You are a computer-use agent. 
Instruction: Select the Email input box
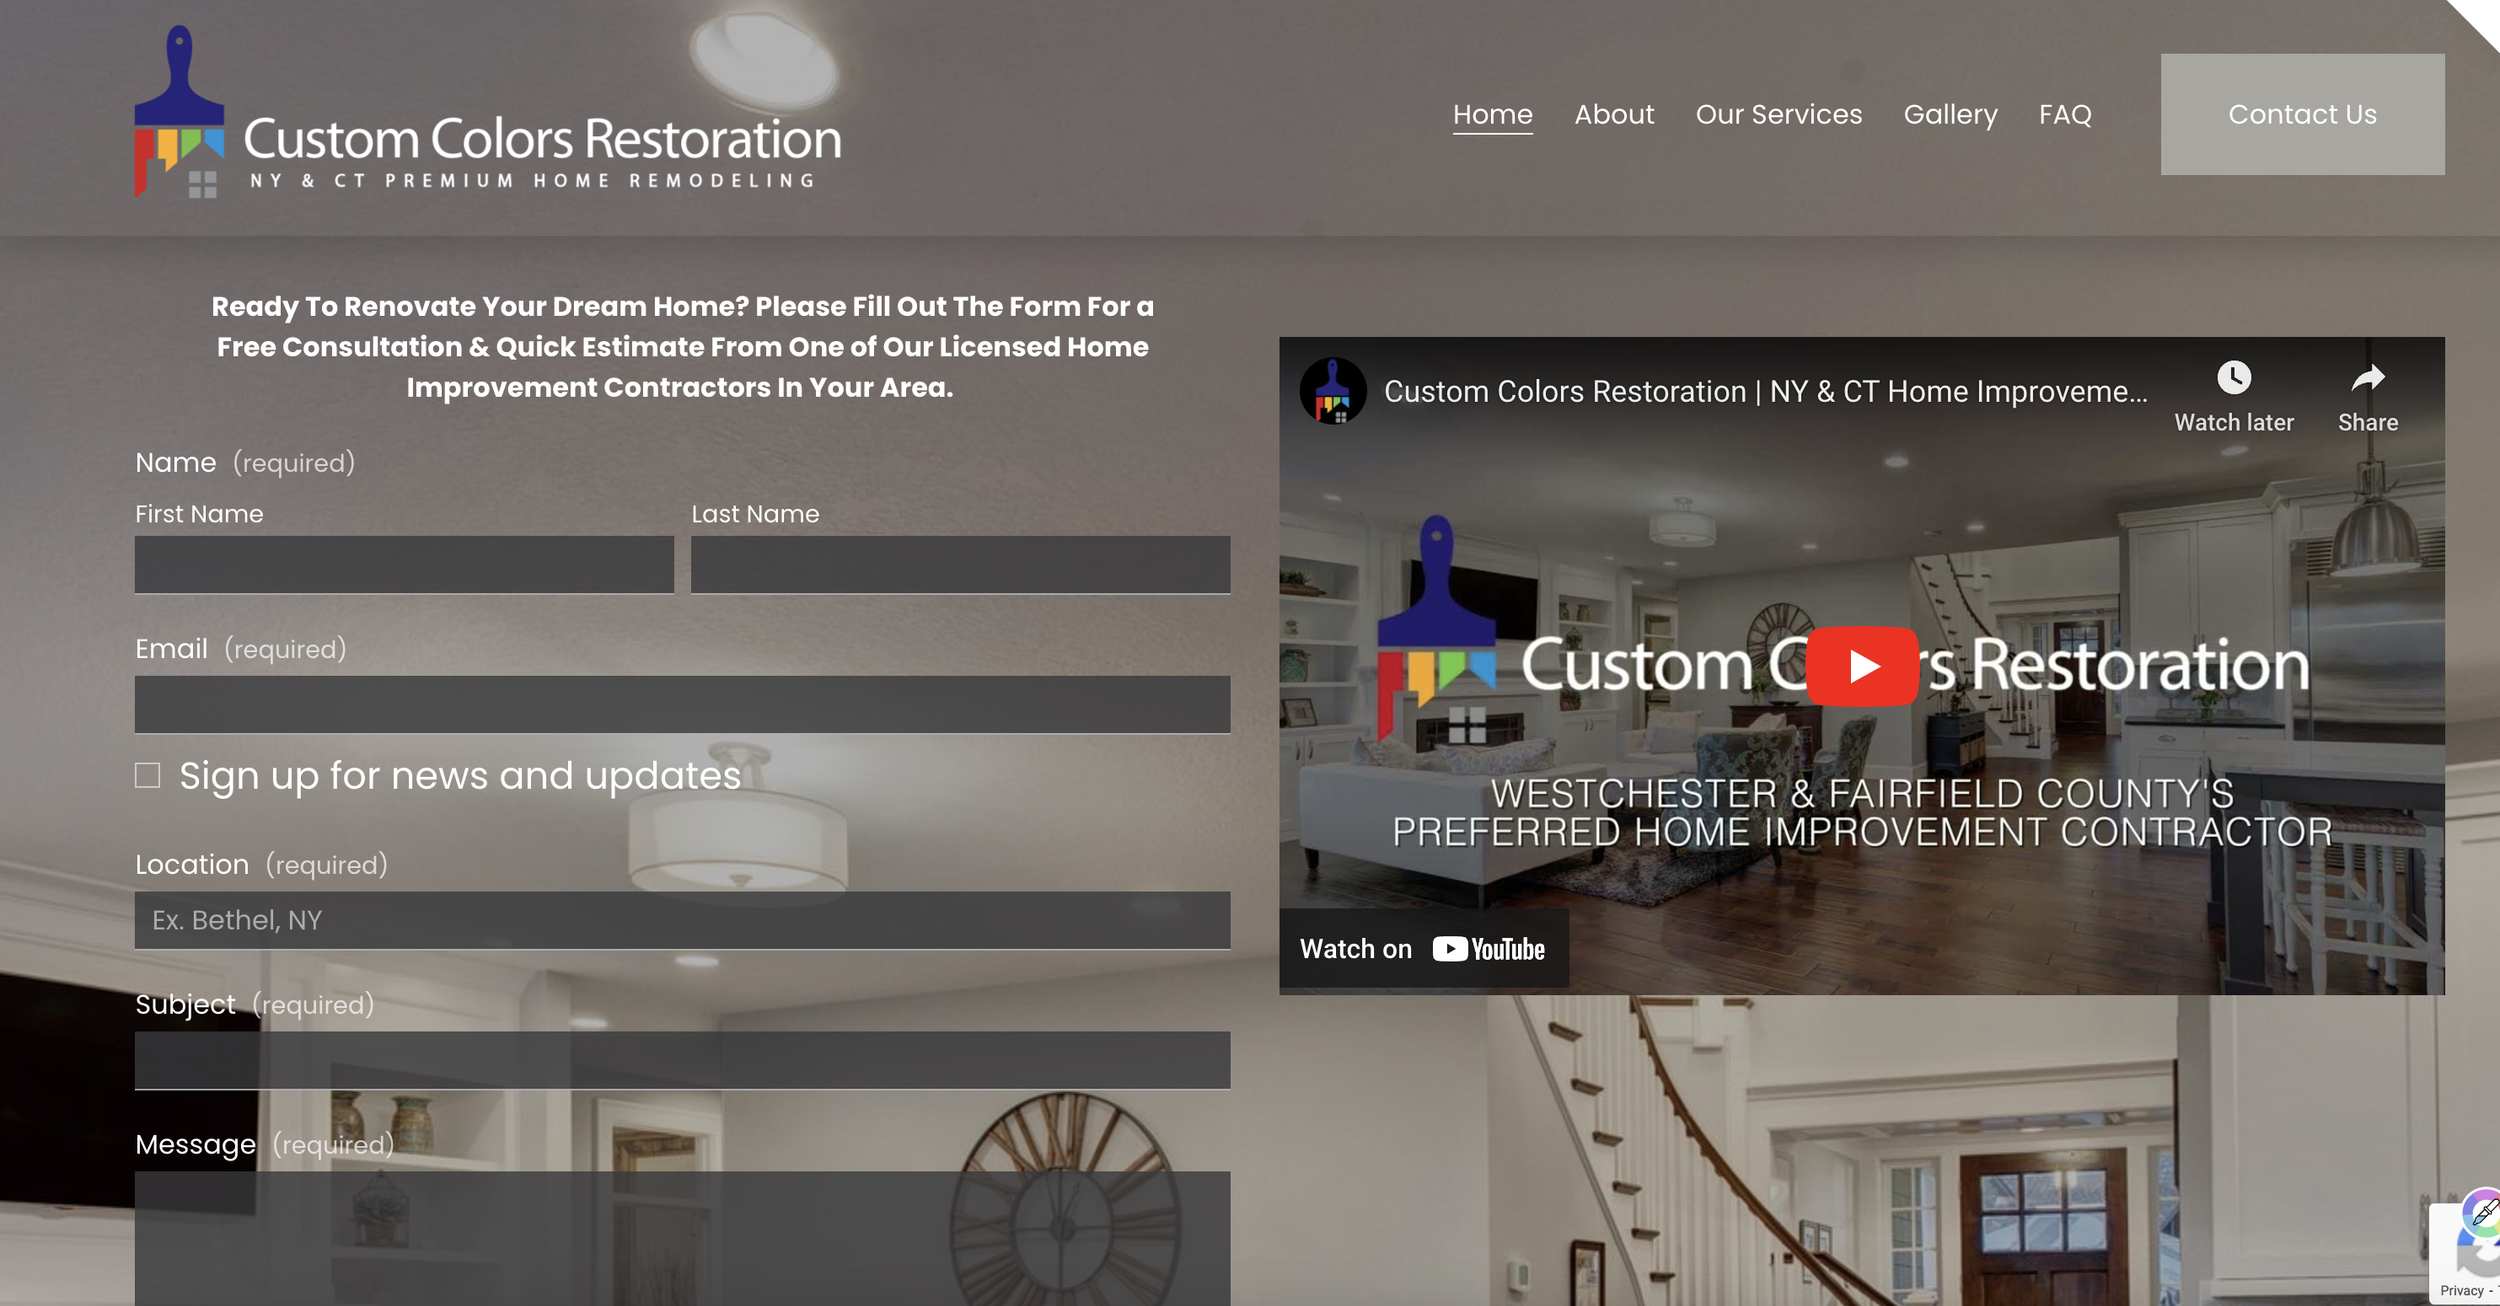[682, 705]
